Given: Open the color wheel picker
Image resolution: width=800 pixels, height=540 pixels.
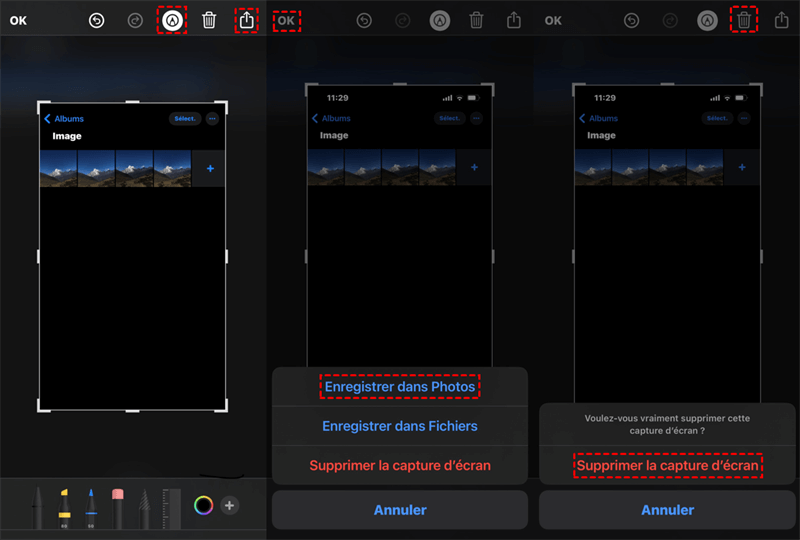Looking at the screenshot, I should (203, 506).
